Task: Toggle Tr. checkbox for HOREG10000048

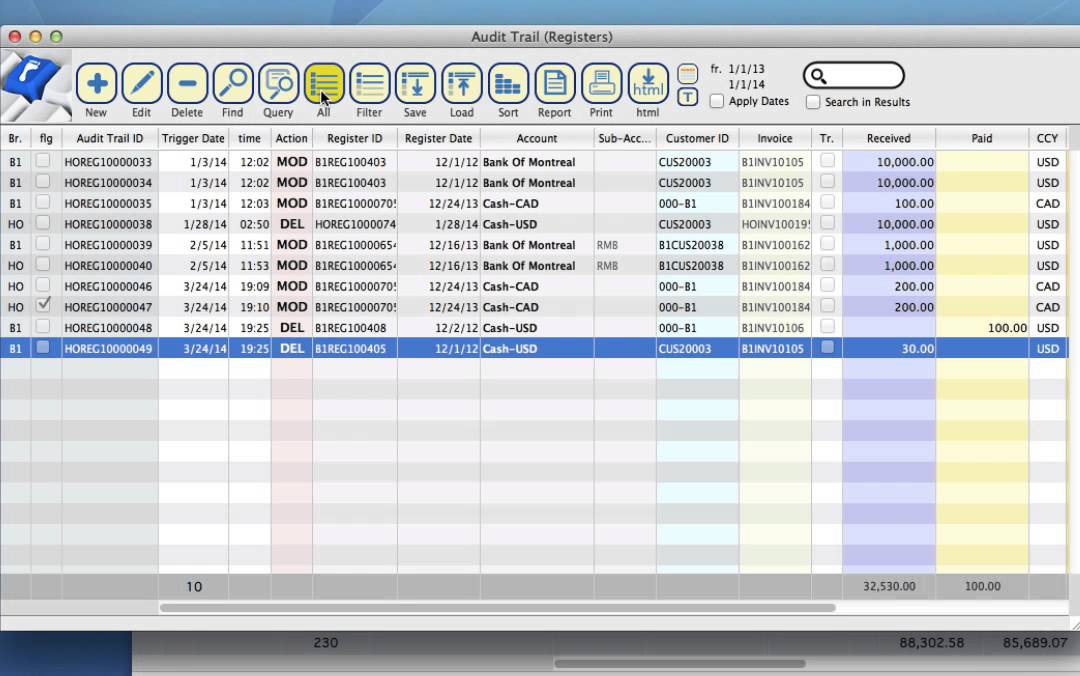Action: (827, 326)
